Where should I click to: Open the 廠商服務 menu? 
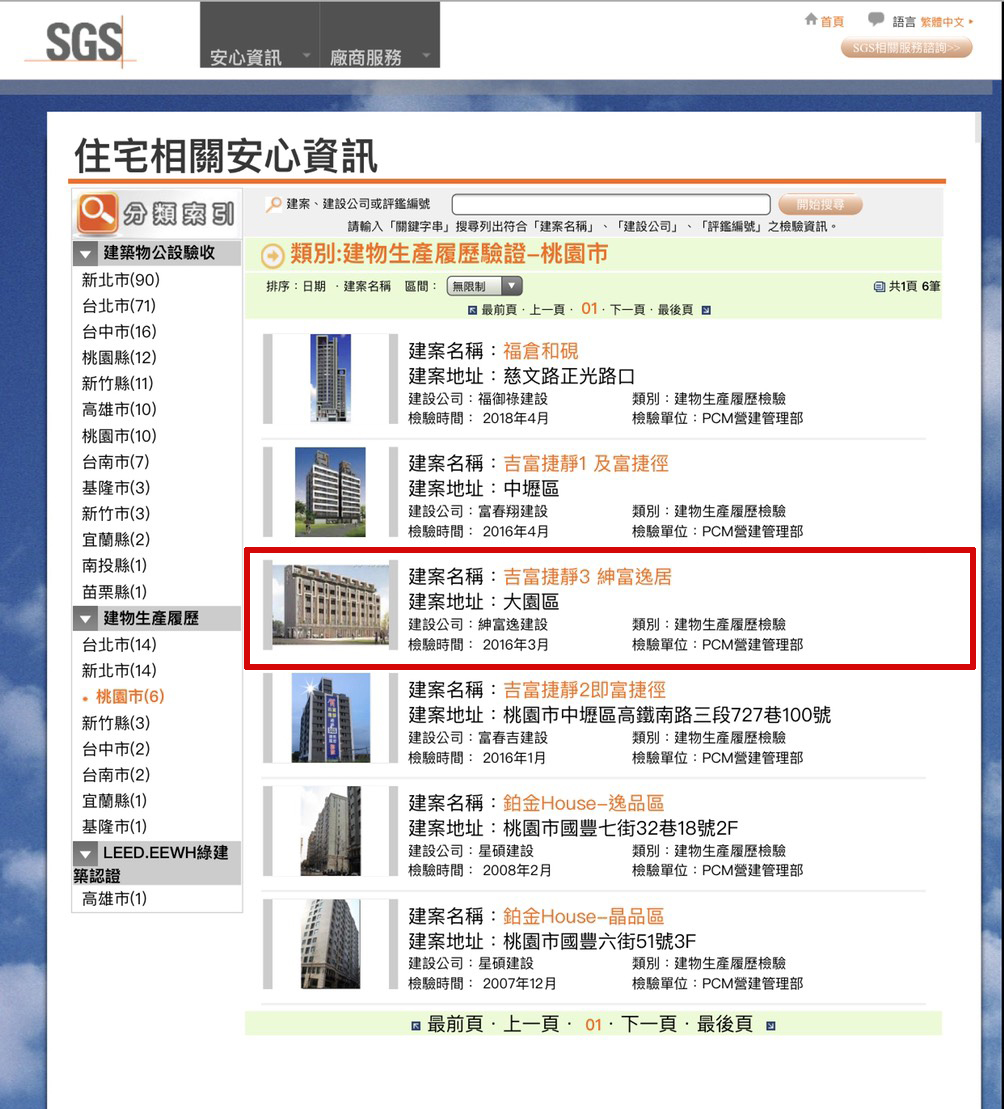[380, 35]
